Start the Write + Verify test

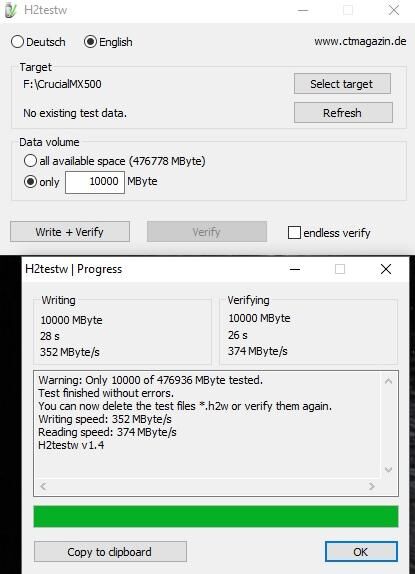[x=70, y=232]
